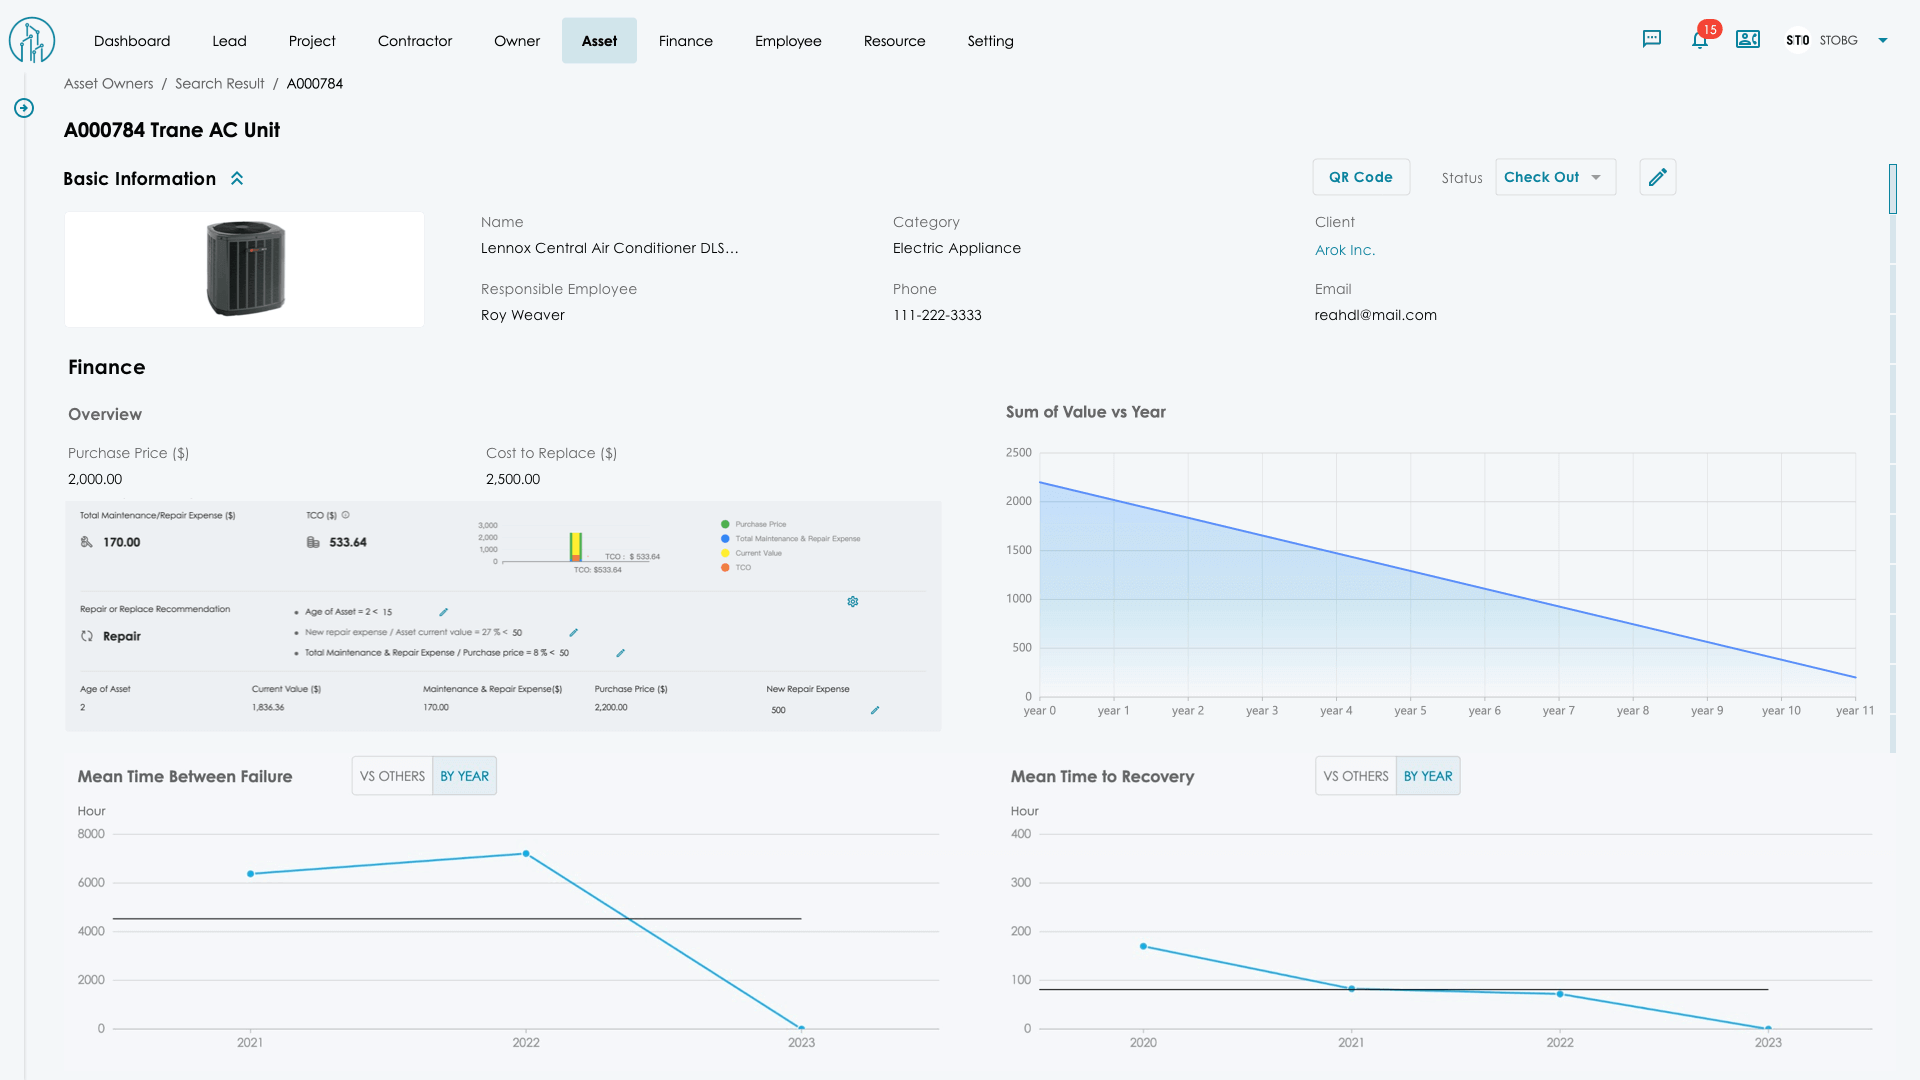This screenshot has height=1080, width=1920.
Task: Expand the left sidebar arrow
Action: (24, 108)
